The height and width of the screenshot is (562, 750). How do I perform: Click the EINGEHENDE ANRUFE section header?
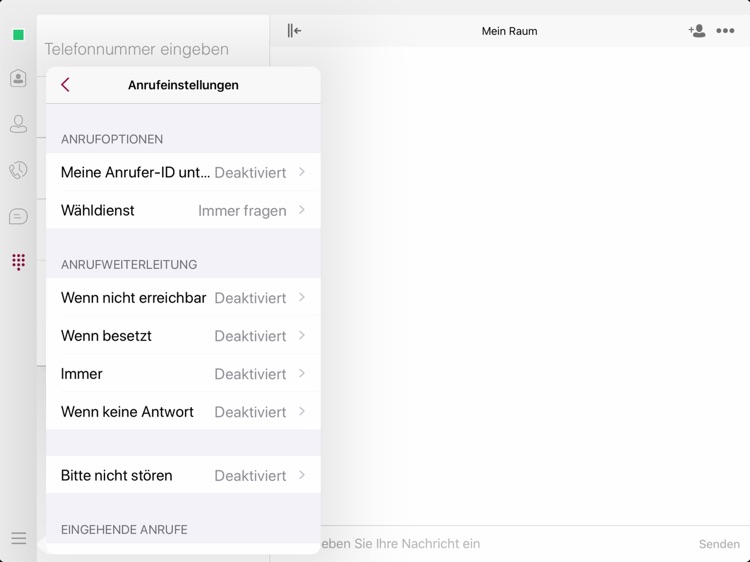pos(124,529)
